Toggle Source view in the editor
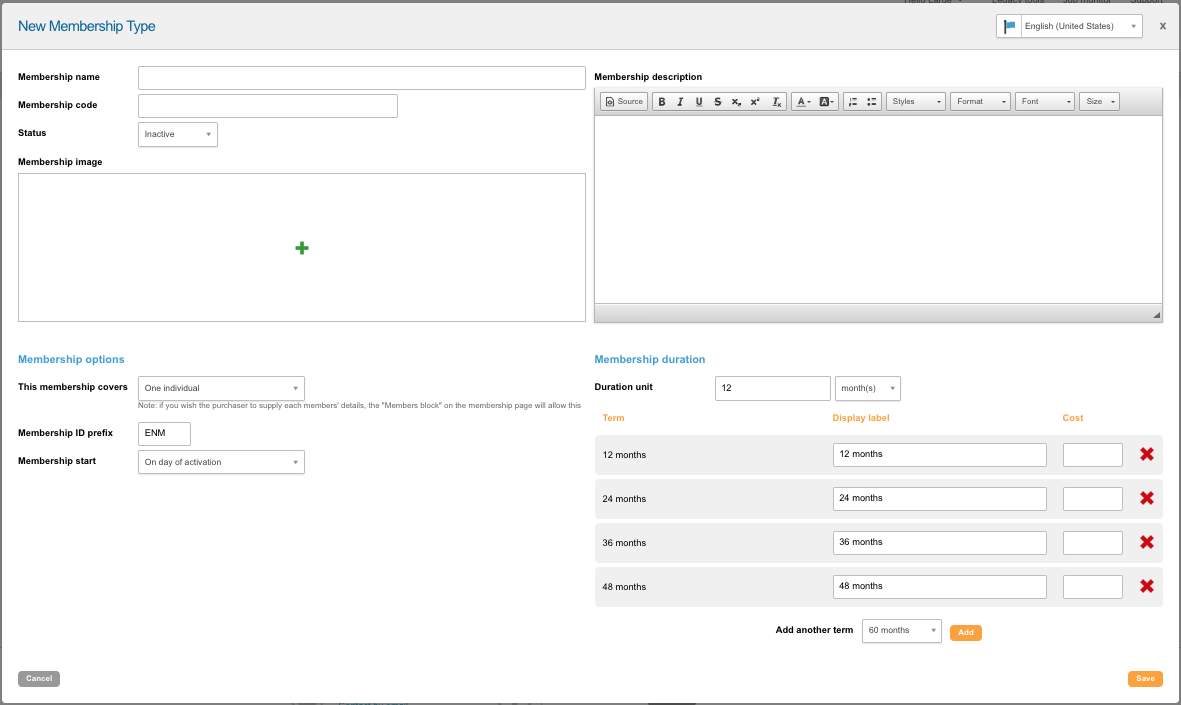Viewport: 1181px width, 705px height. coord(625,102)
